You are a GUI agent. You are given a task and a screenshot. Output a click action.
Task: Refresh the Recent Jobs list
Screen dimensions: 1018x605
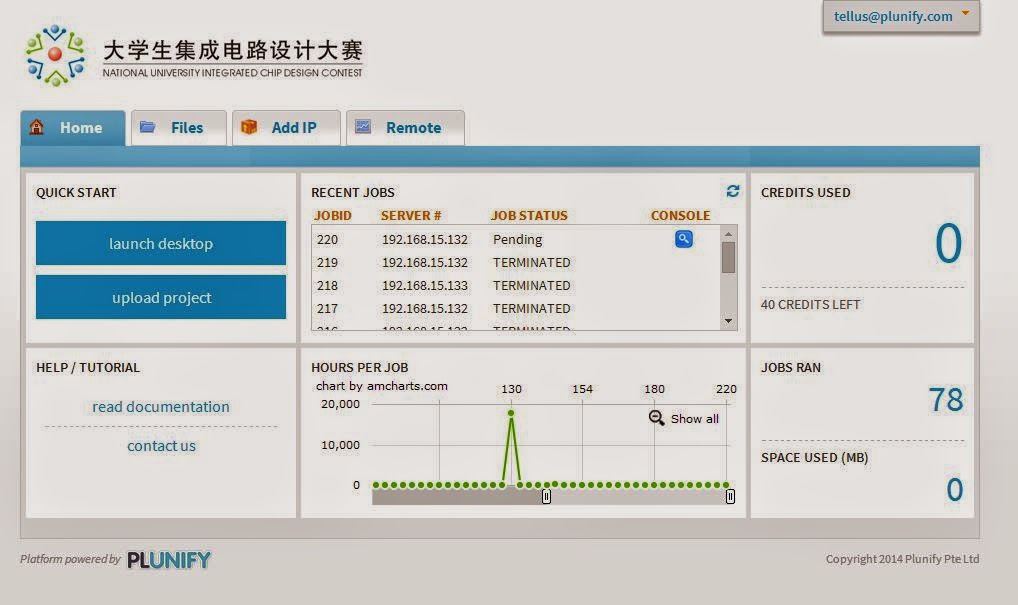[x=733, y=191]
